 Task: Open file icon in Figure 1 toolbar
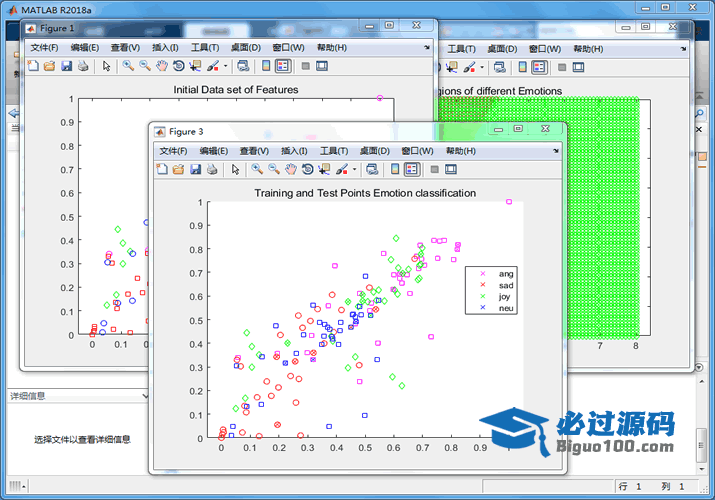[49, 66]
